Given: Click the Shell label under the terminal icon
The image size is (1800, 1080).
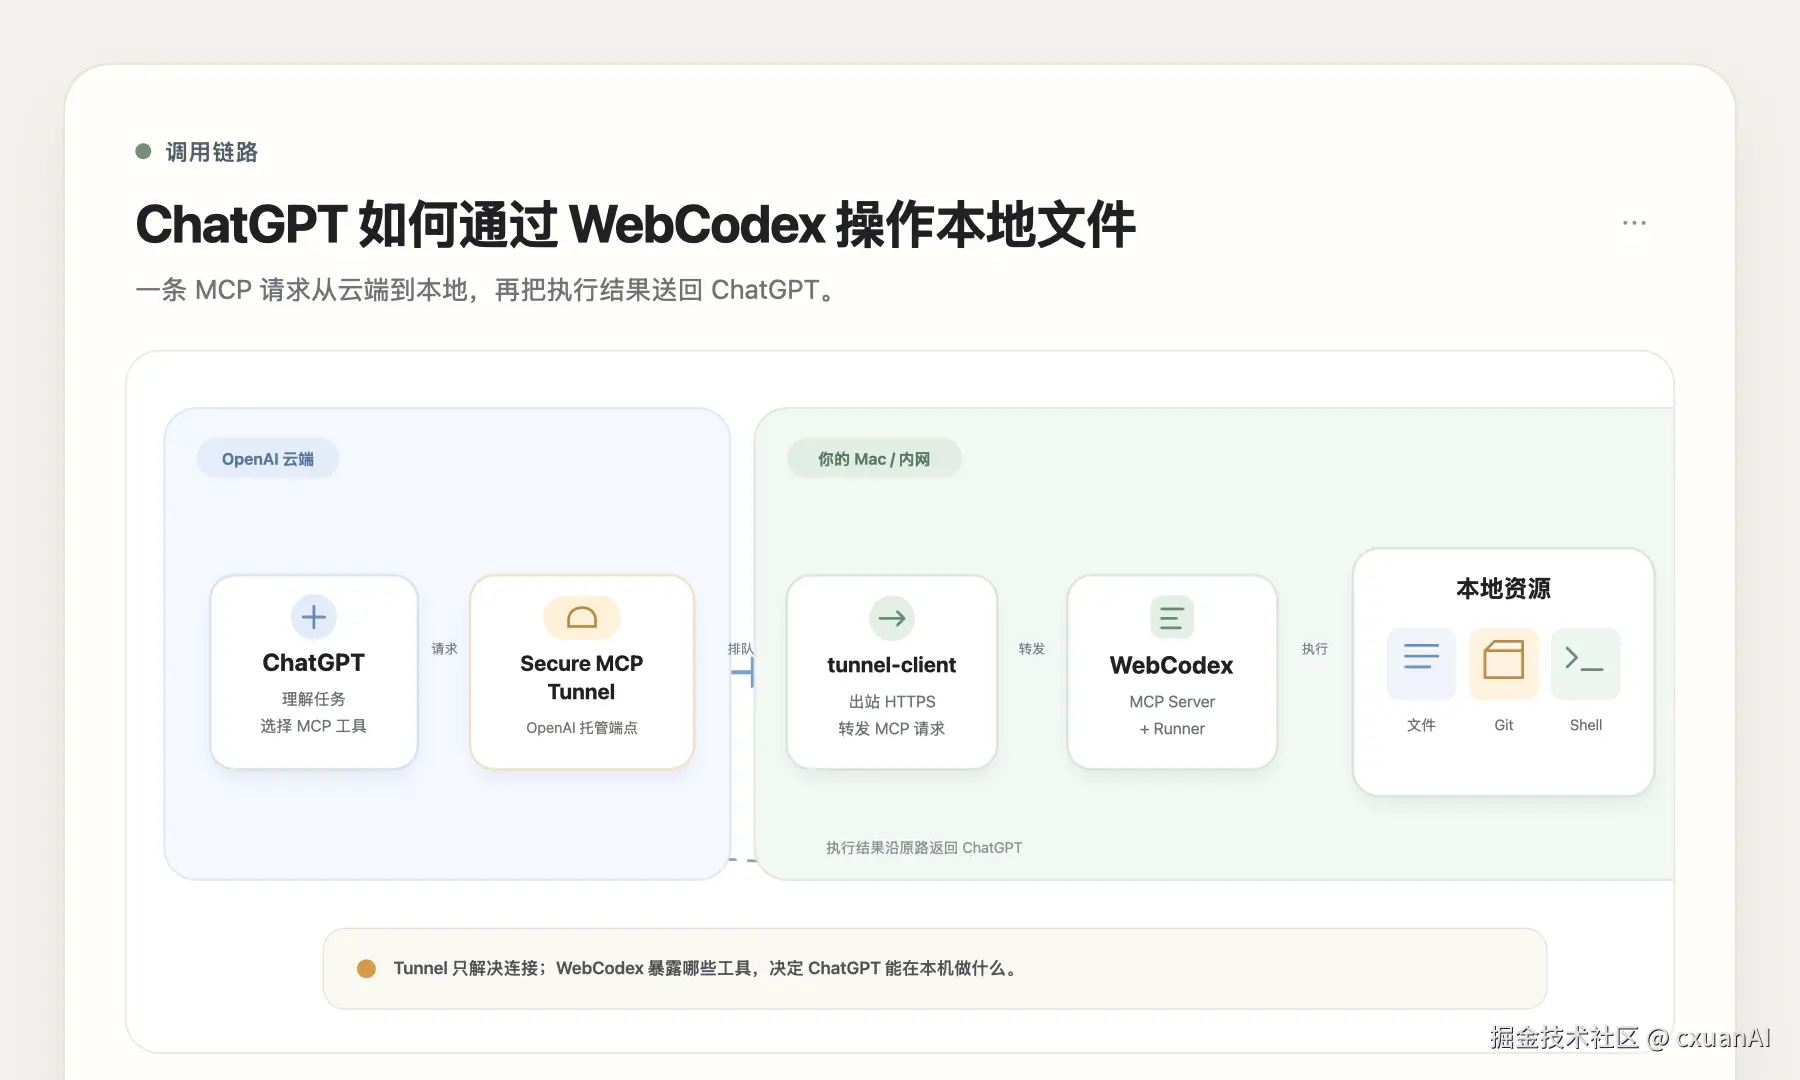Looking at the screenshot, I should 1586,725.
